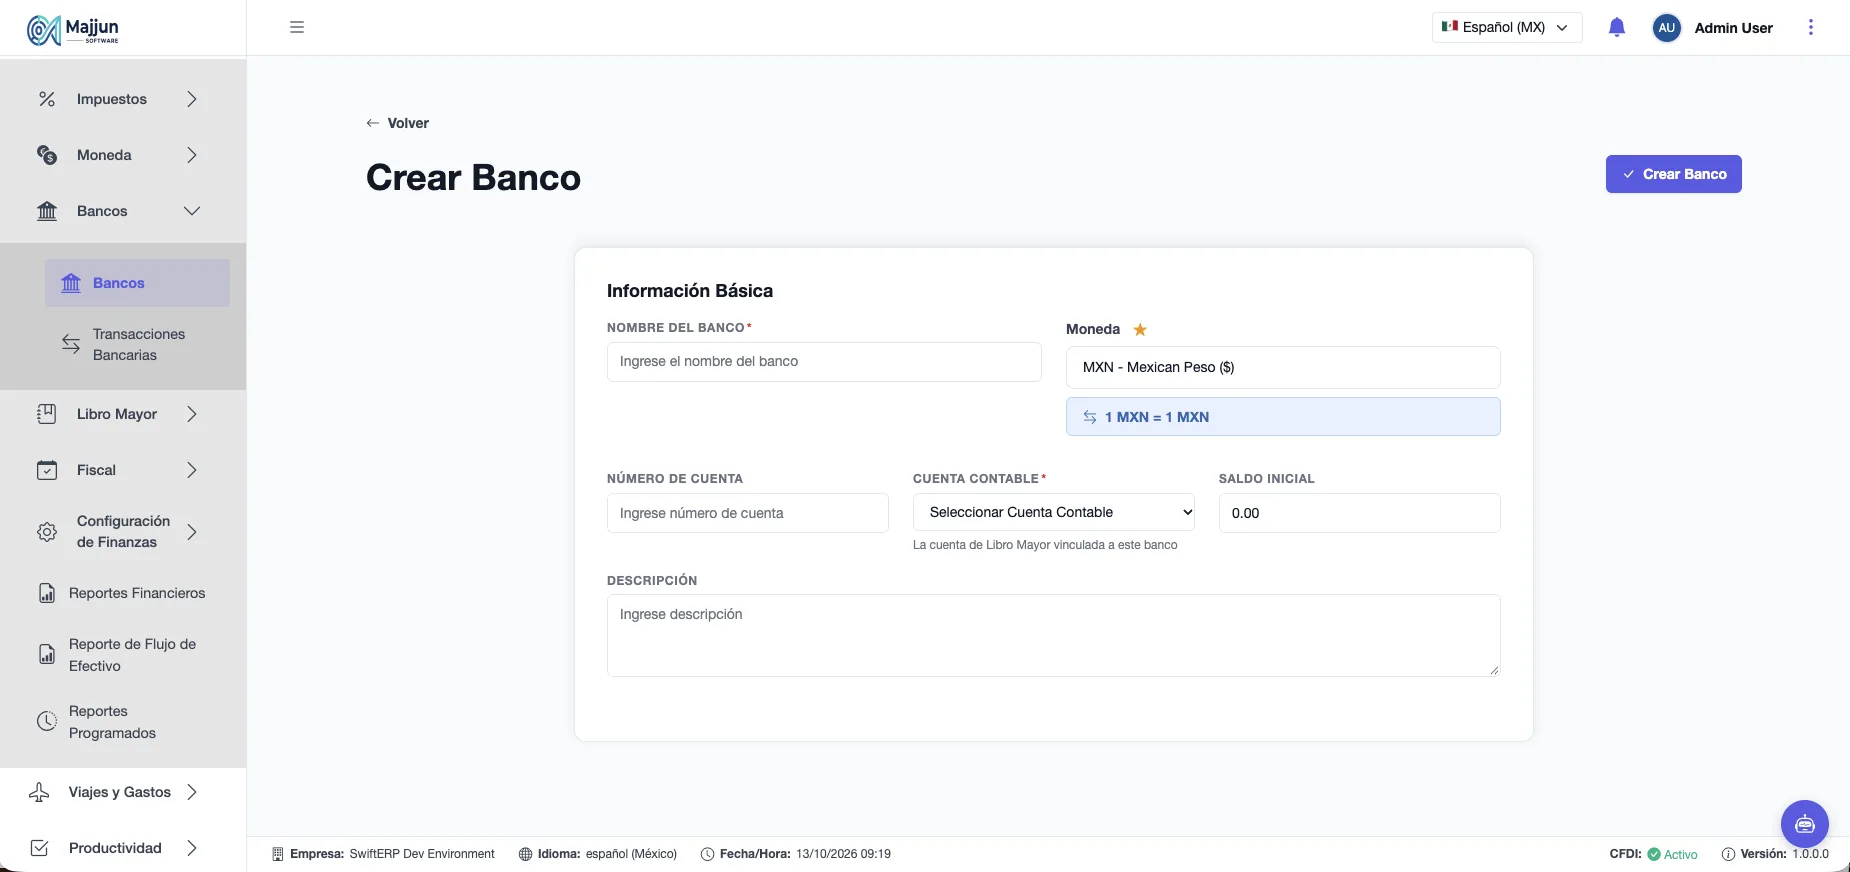Viewport: 1850px width, 872px height.
Task: Click the Viajes y Gastos airplane icon
Action: (39, 792)
